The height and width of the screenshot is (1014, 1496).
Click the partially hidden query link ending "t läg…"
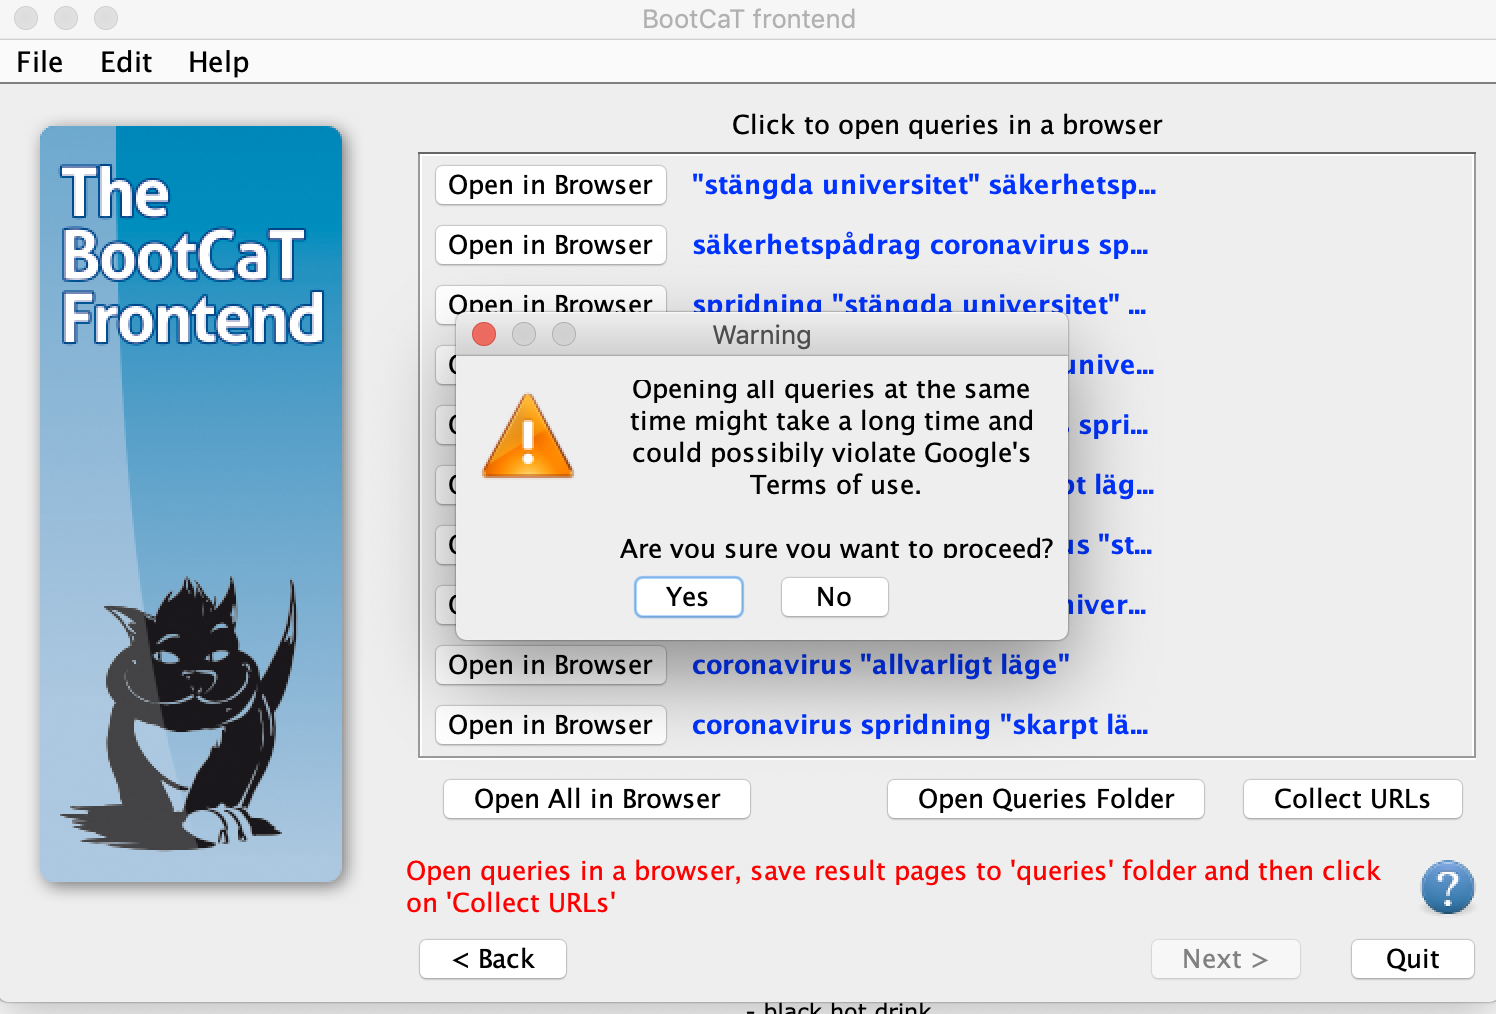(x=1111, y=485)
